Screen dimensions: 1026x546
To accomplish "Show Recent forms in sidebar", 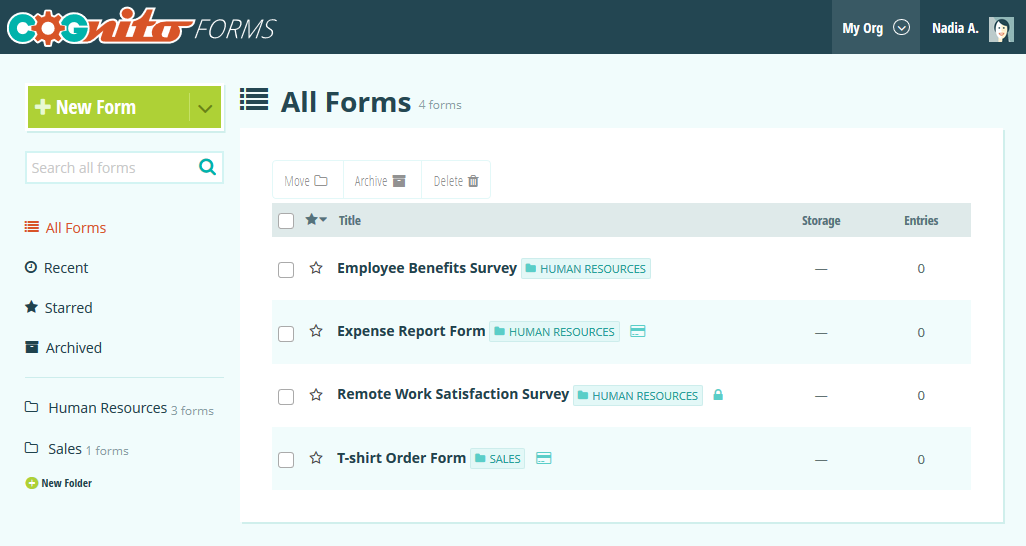I will 66,268.
